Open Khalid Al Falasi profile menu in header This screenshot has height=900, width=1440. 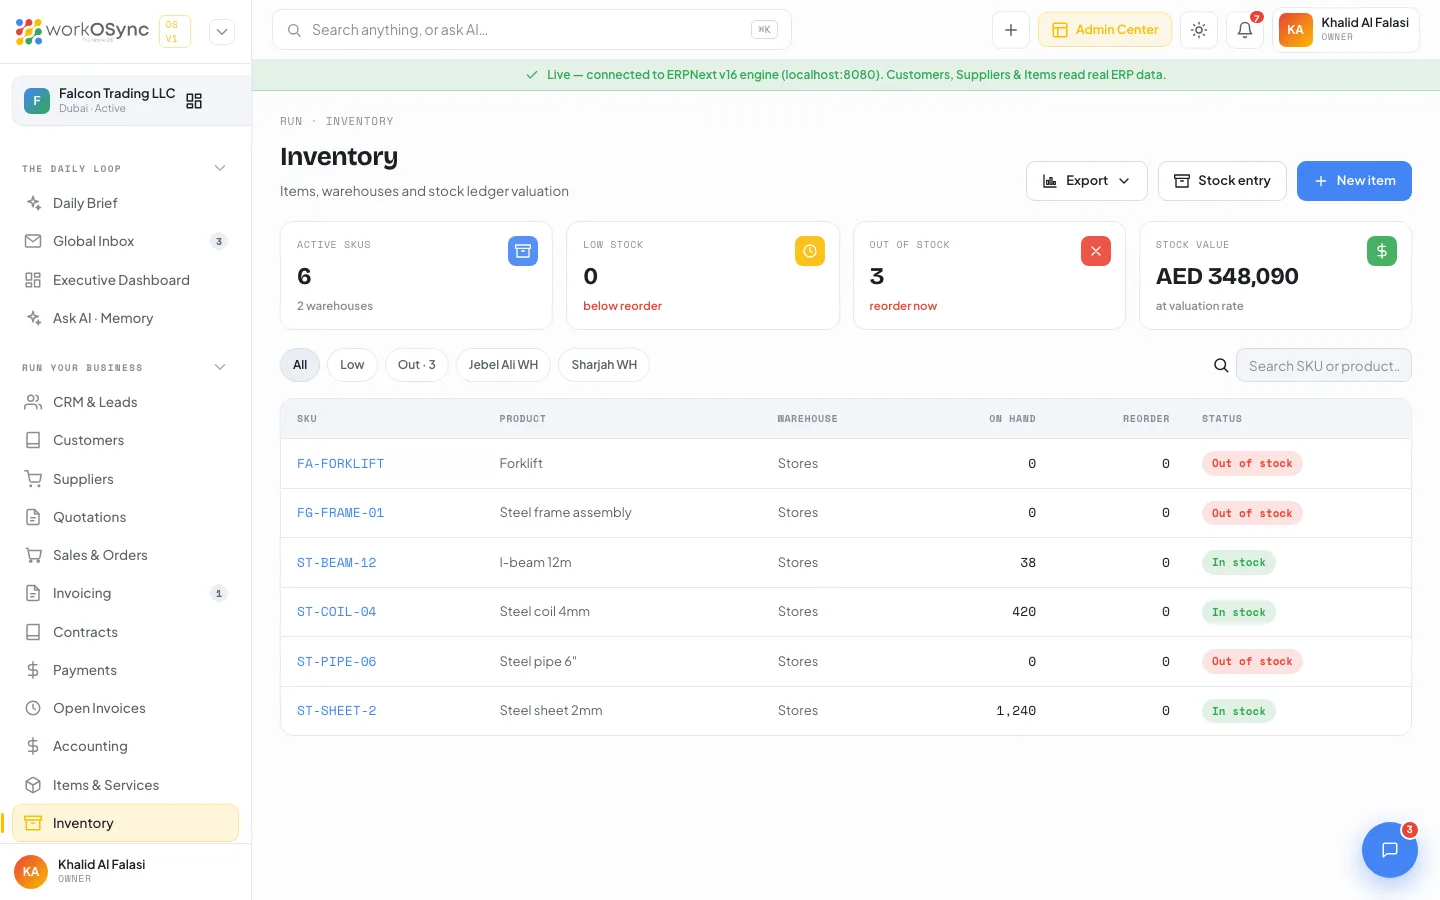pos(1346,30)
